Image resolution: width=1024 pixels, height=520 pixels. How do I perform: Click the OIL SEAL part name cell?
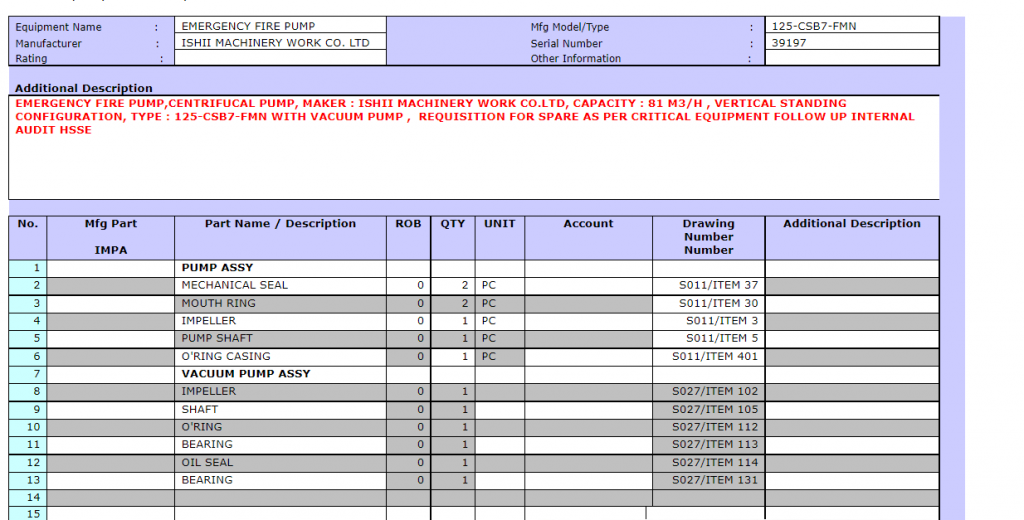point(280,463)
